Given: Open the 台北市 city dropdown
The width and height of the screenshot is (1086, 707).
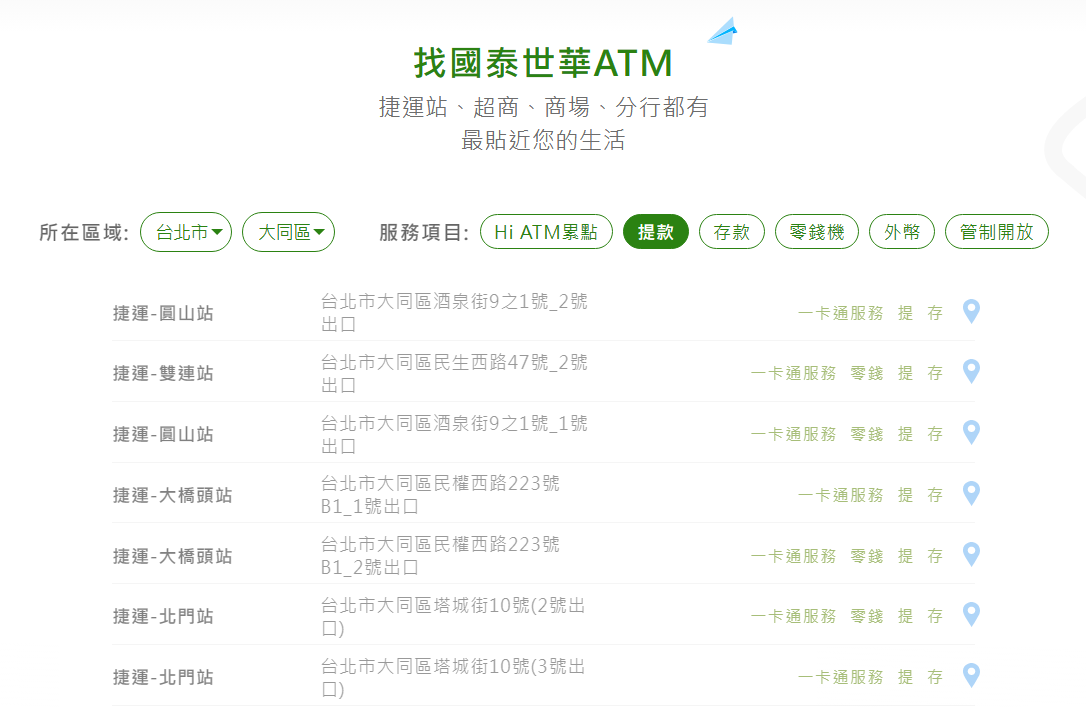Looking at the screenshot, I should click(x=186, y=232).
